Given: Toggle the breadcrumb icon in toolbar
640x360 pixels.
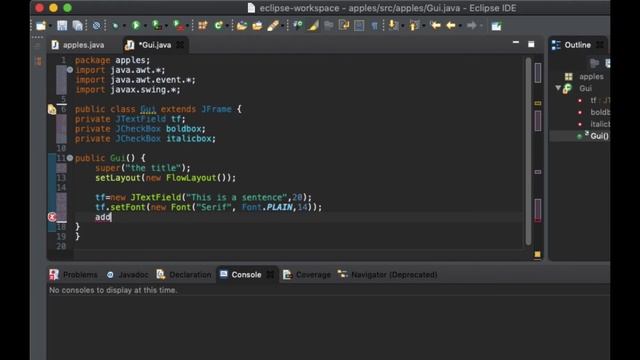Looking at the screenshot, I should pos(298,26).
